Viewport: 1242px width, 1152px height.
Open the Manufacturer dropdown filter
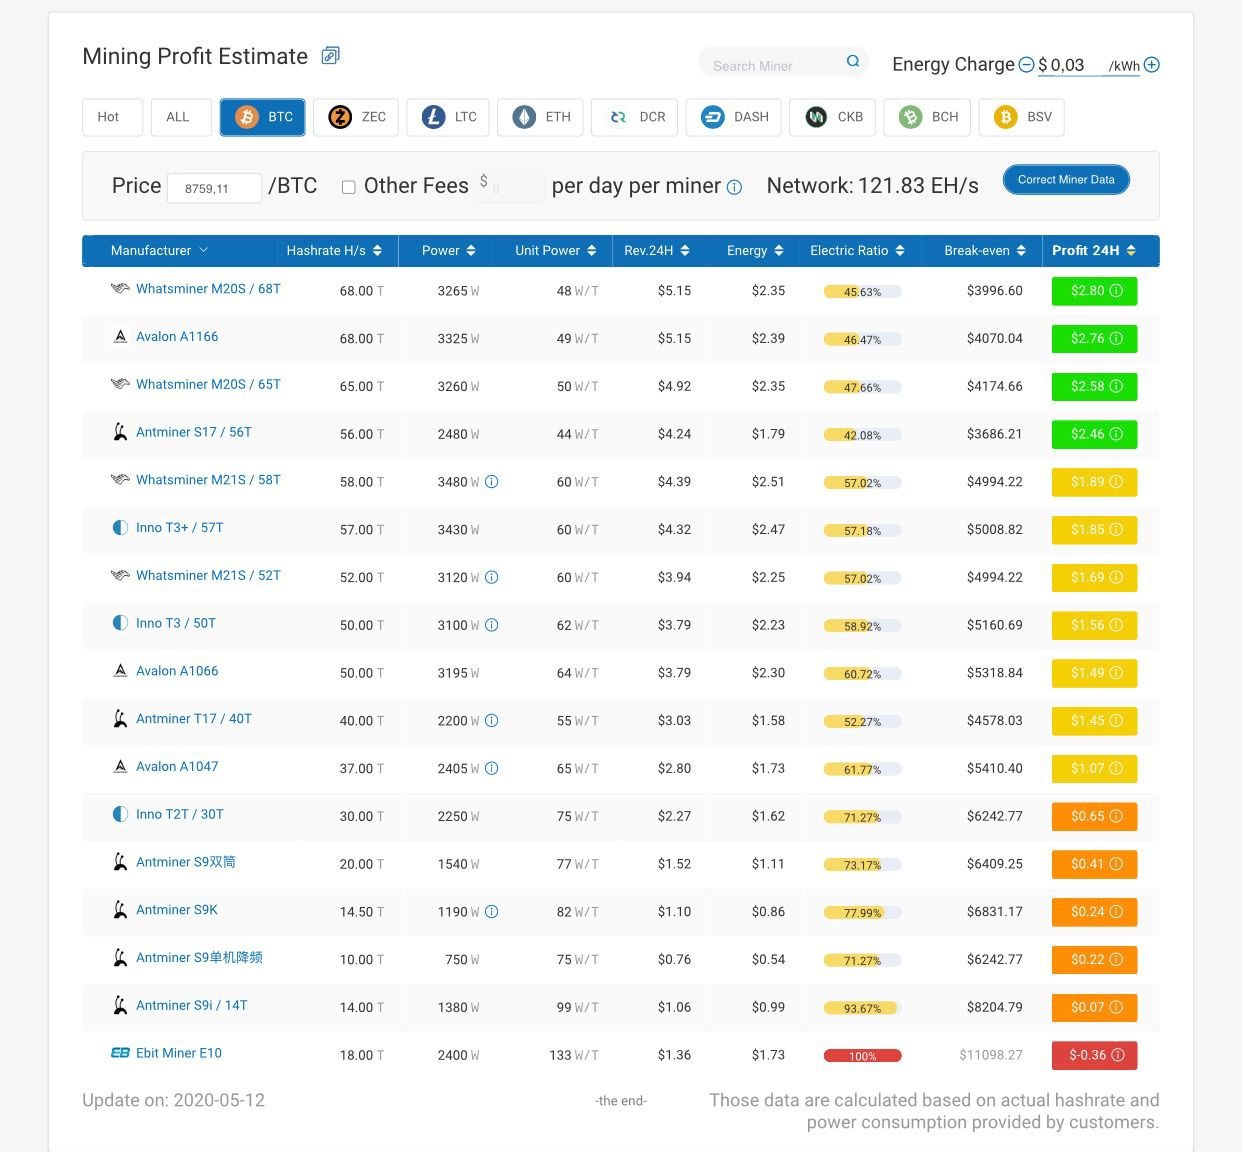click(160, 251)
